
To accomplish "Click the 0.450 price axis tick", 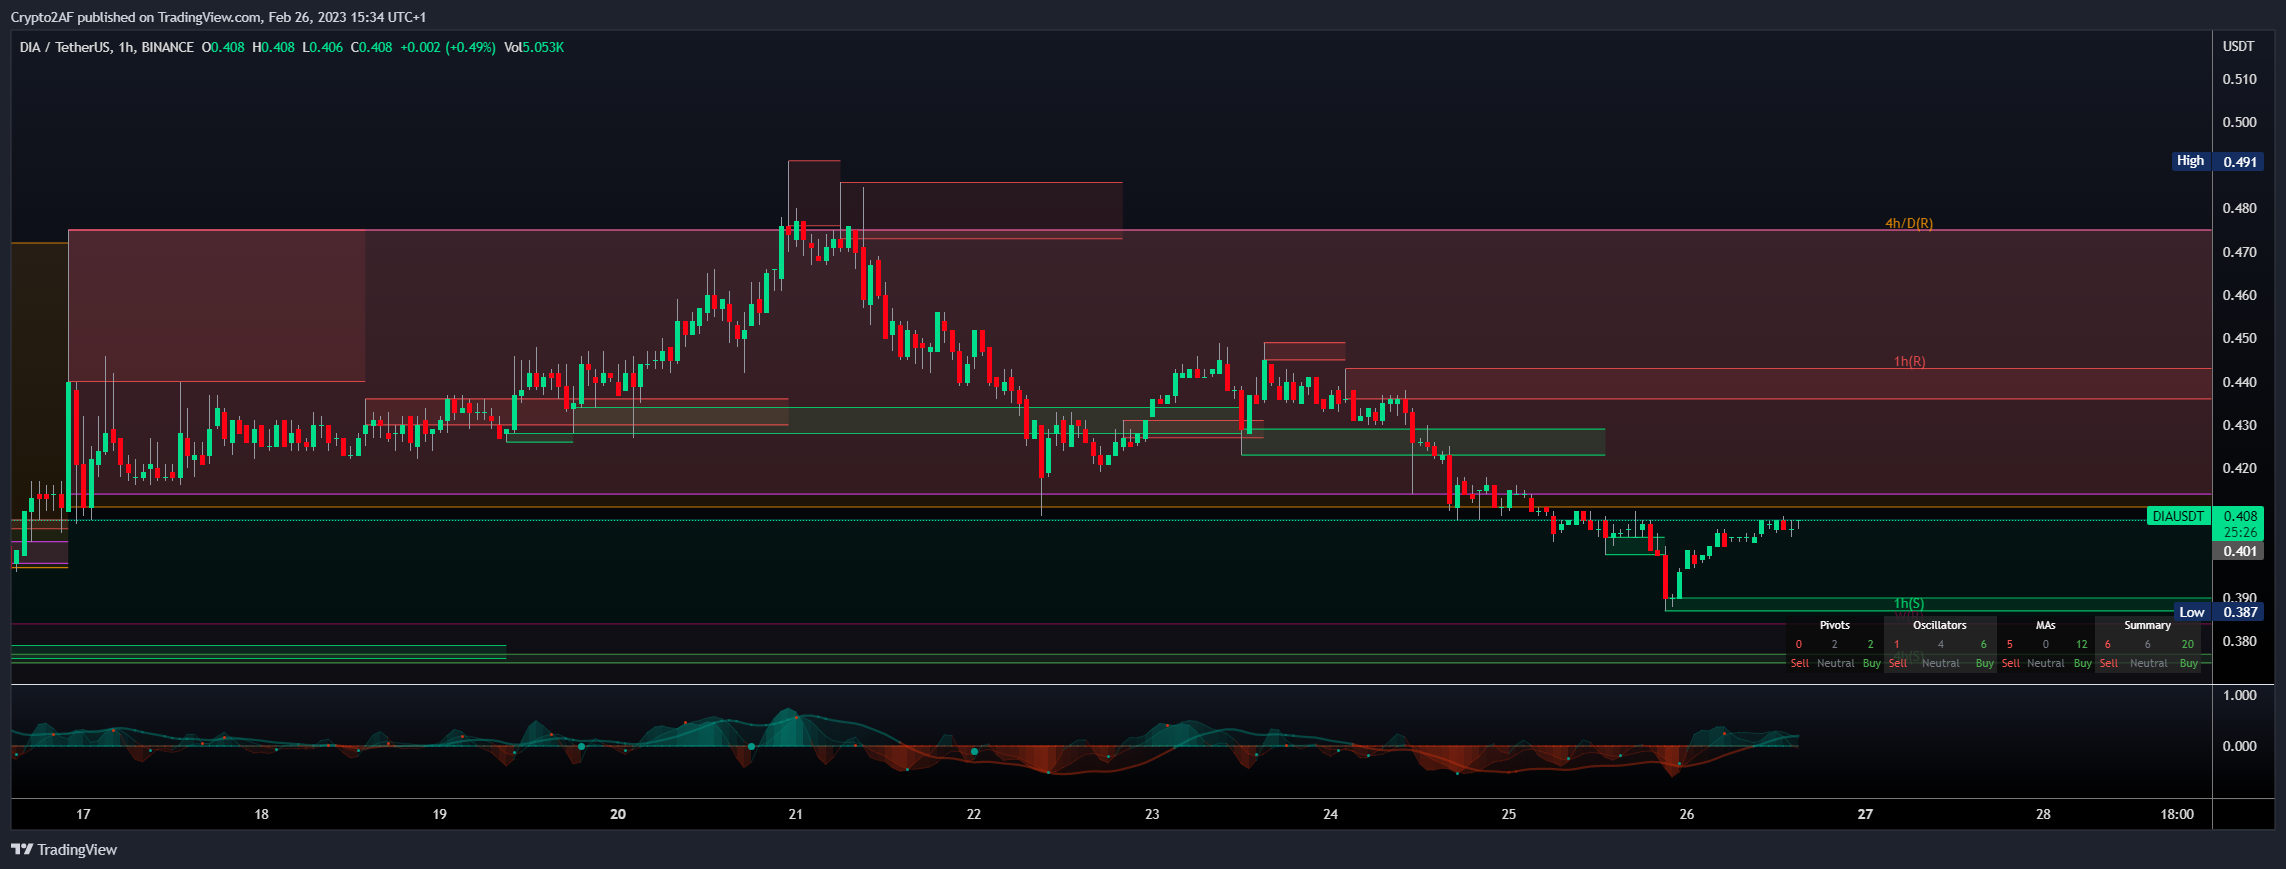I will coord(2239,338).
